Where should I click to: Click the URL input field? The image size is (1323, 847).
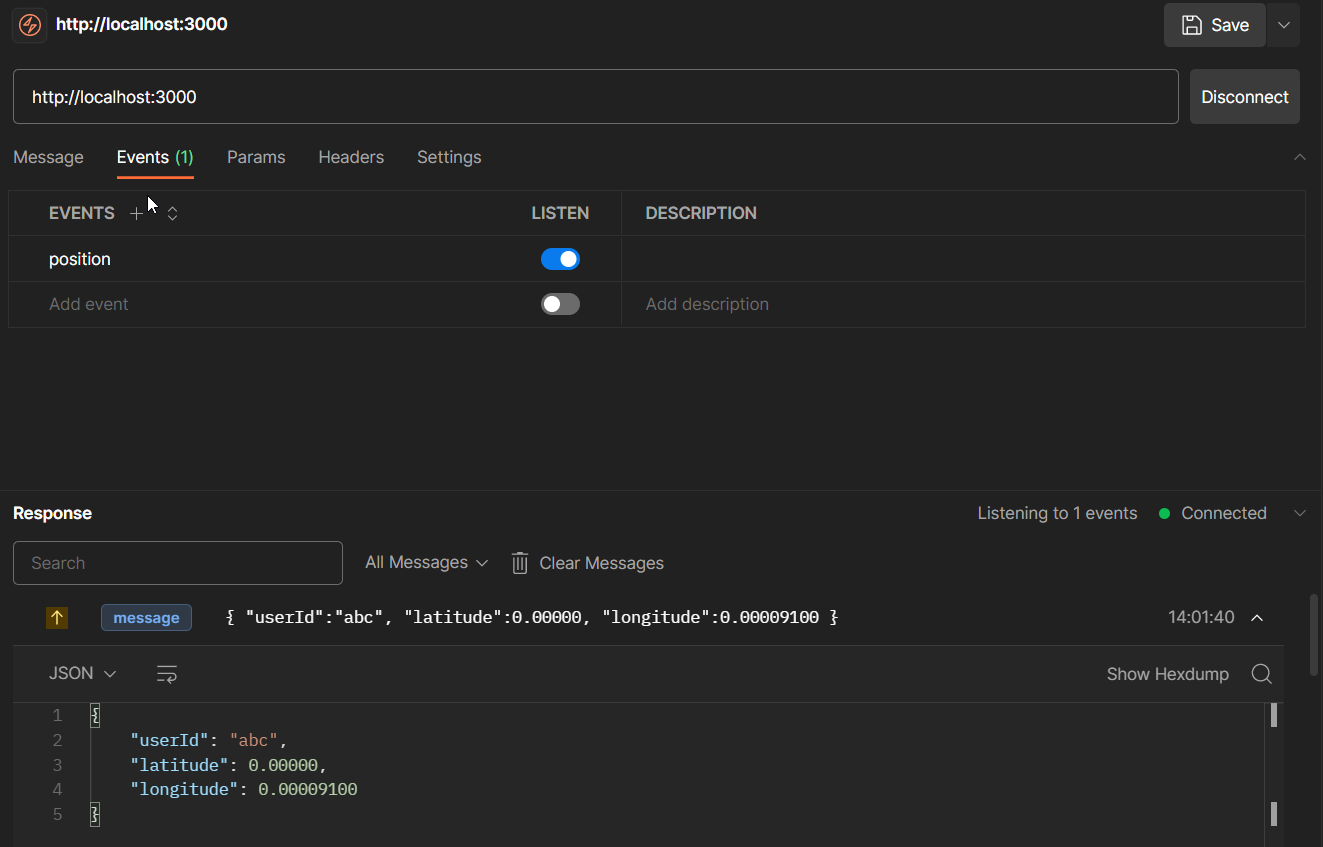(x=596, y=97)
